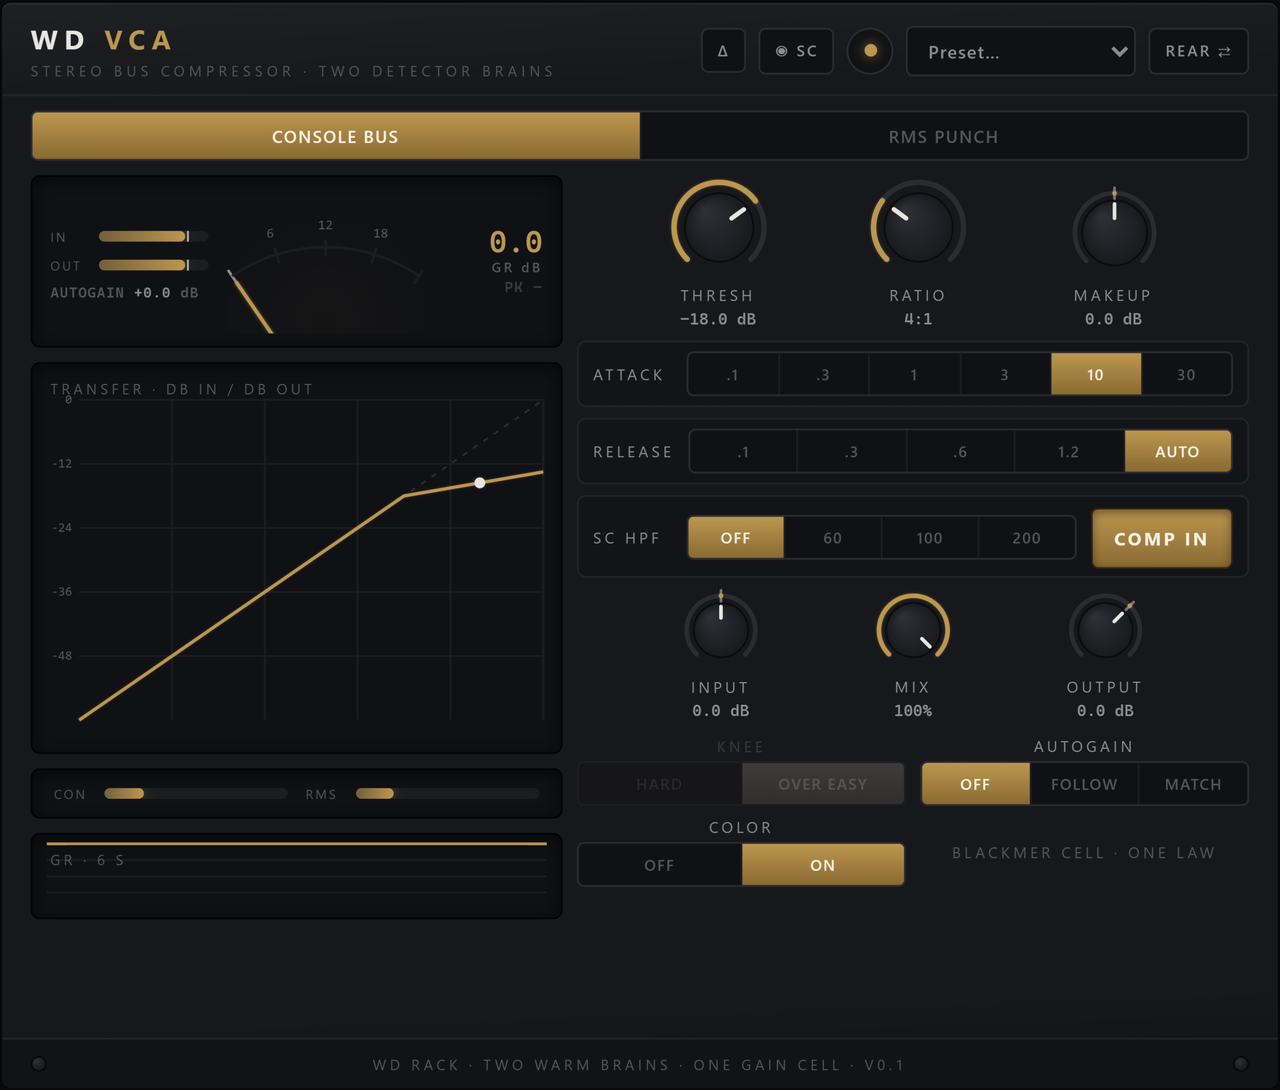Set release to .3
The image size is (1280, 1090).
tap(851, 451)
